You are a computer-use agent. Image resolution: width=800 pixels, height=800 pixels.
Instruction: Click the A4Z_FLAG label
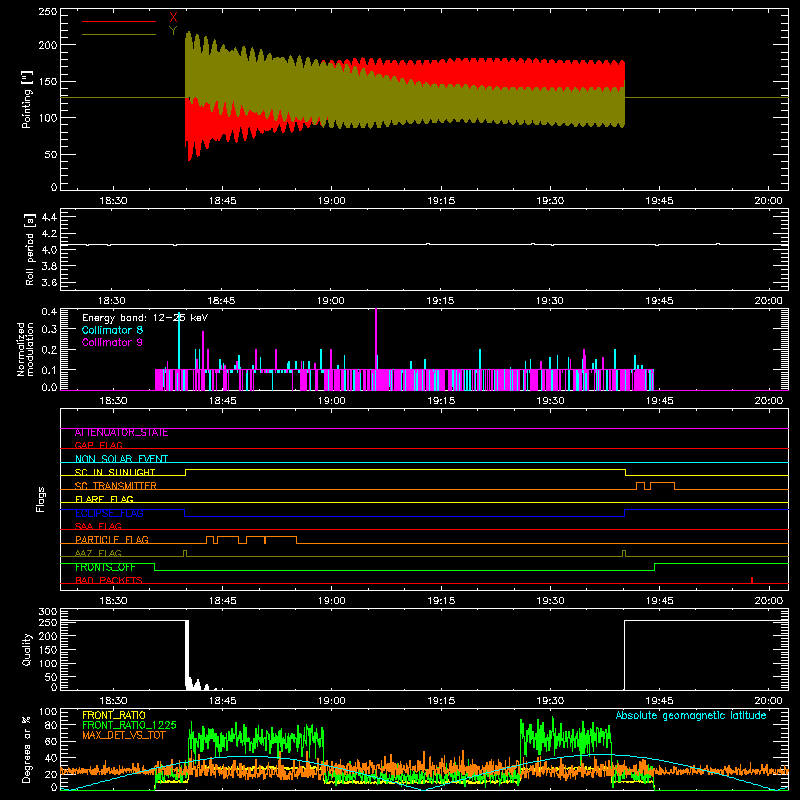(98, 553)
